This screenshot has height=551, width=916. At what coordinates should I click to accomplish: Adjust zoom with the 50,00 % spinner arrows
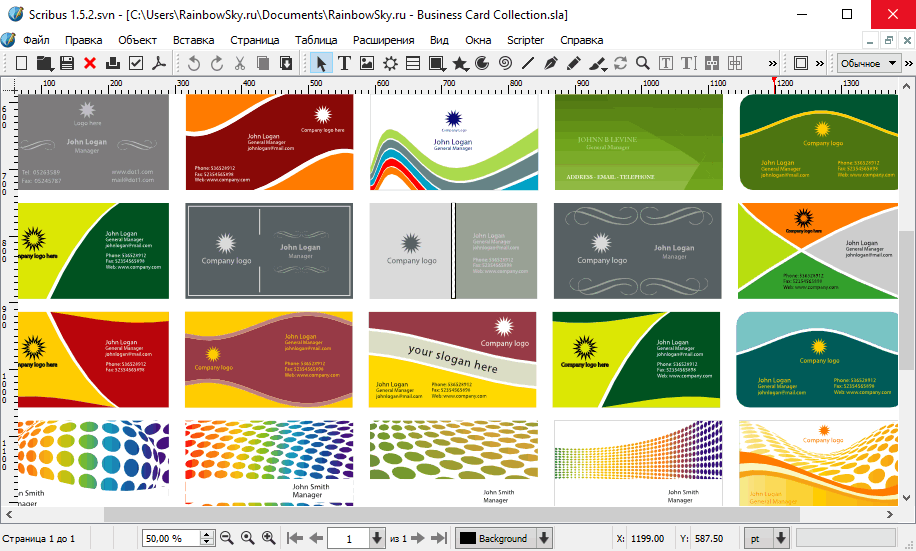pos(207,538)
